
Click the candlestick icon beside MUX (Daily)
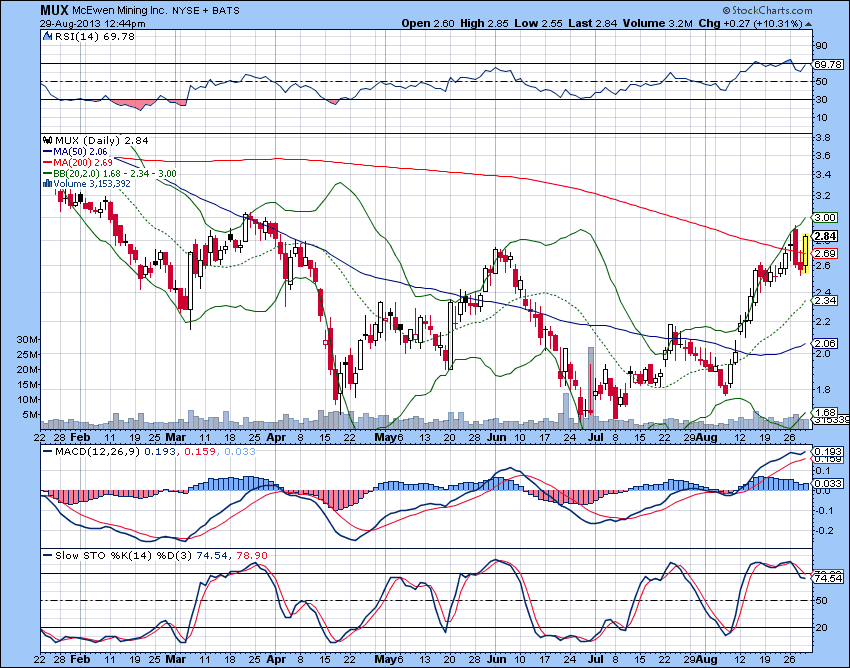48,140
